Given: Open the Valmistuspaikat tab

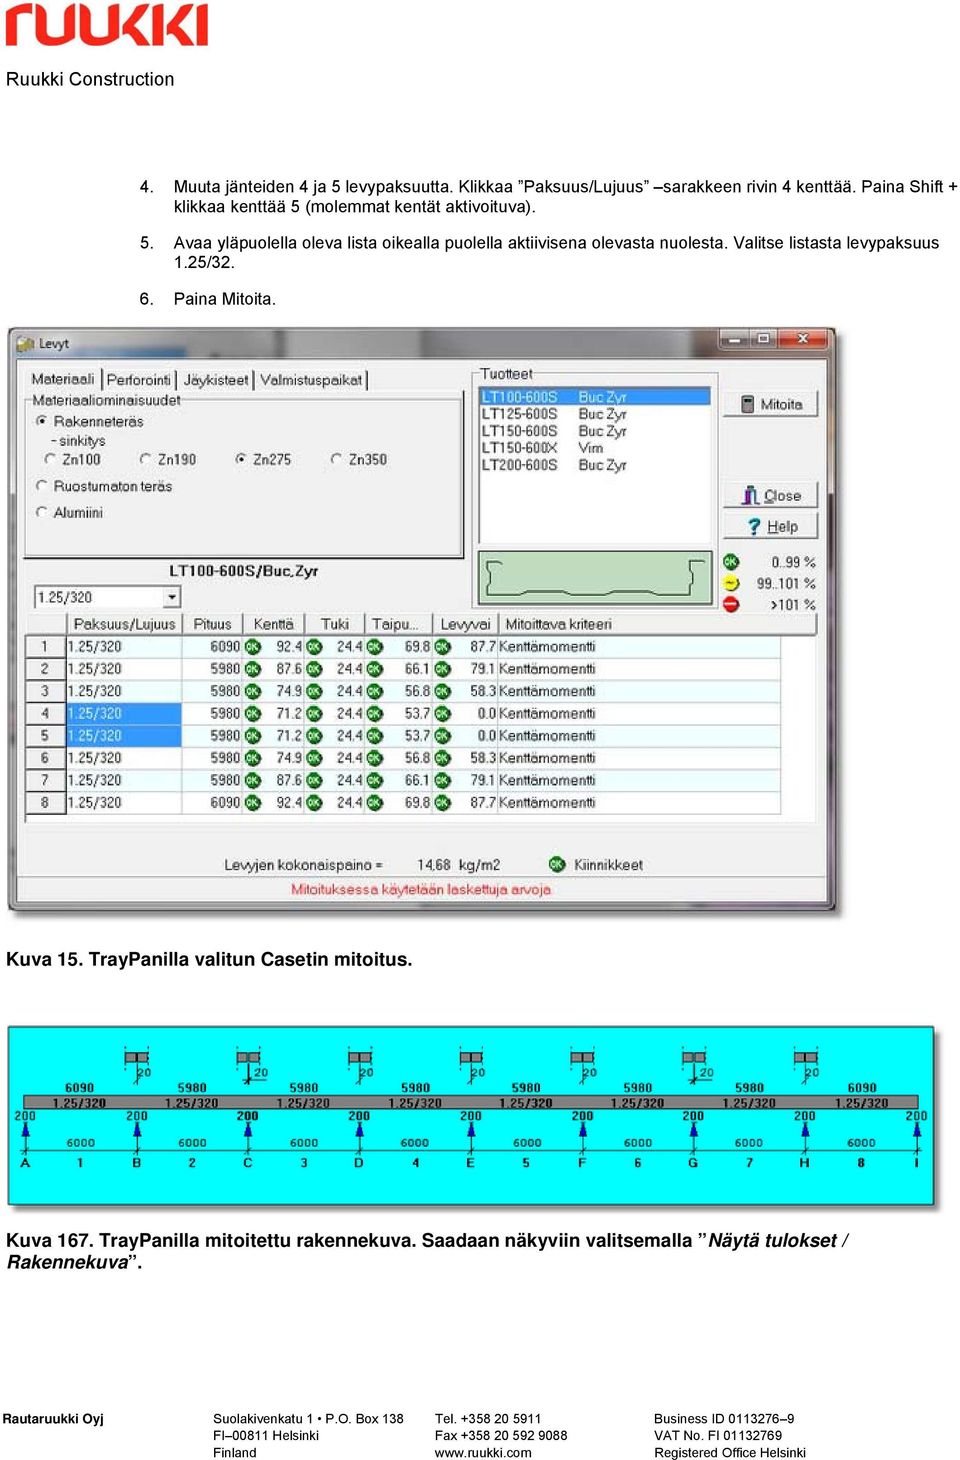Looking at the screenshot, I should (312, 380).
